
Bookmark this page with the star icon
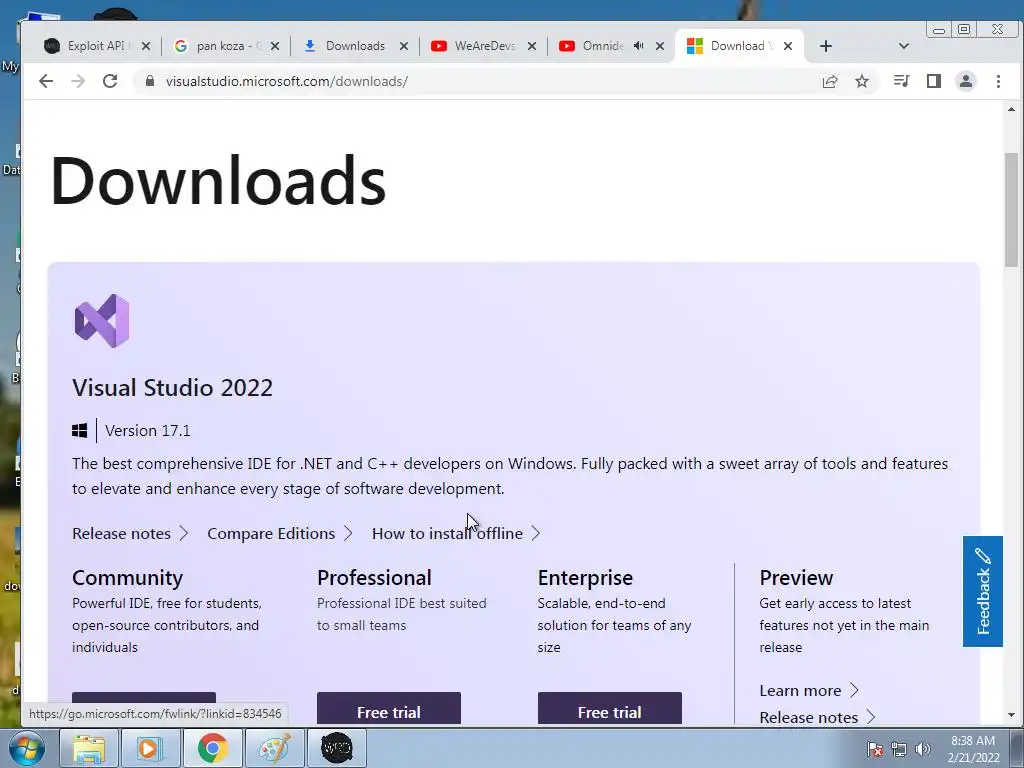[862, 81]
